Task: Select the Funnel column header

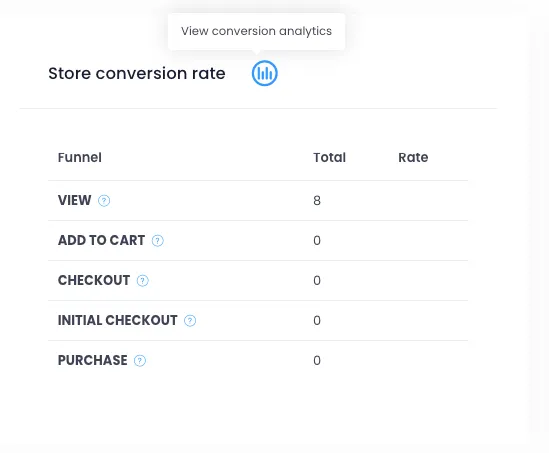Action: (x=80, y=158)
